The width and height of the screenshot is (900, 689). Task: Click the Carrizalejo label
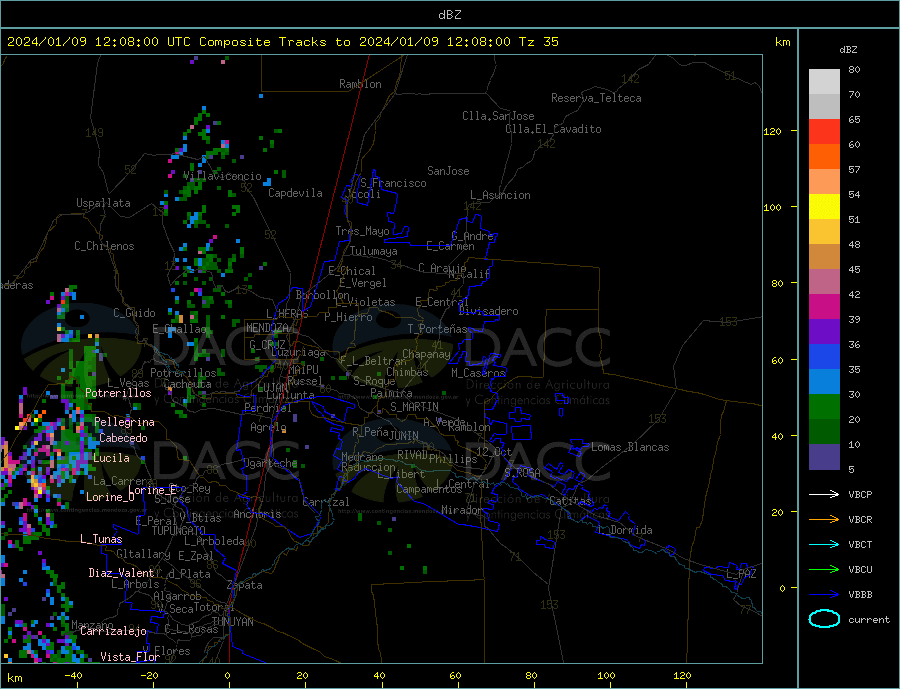click(113, 632)
